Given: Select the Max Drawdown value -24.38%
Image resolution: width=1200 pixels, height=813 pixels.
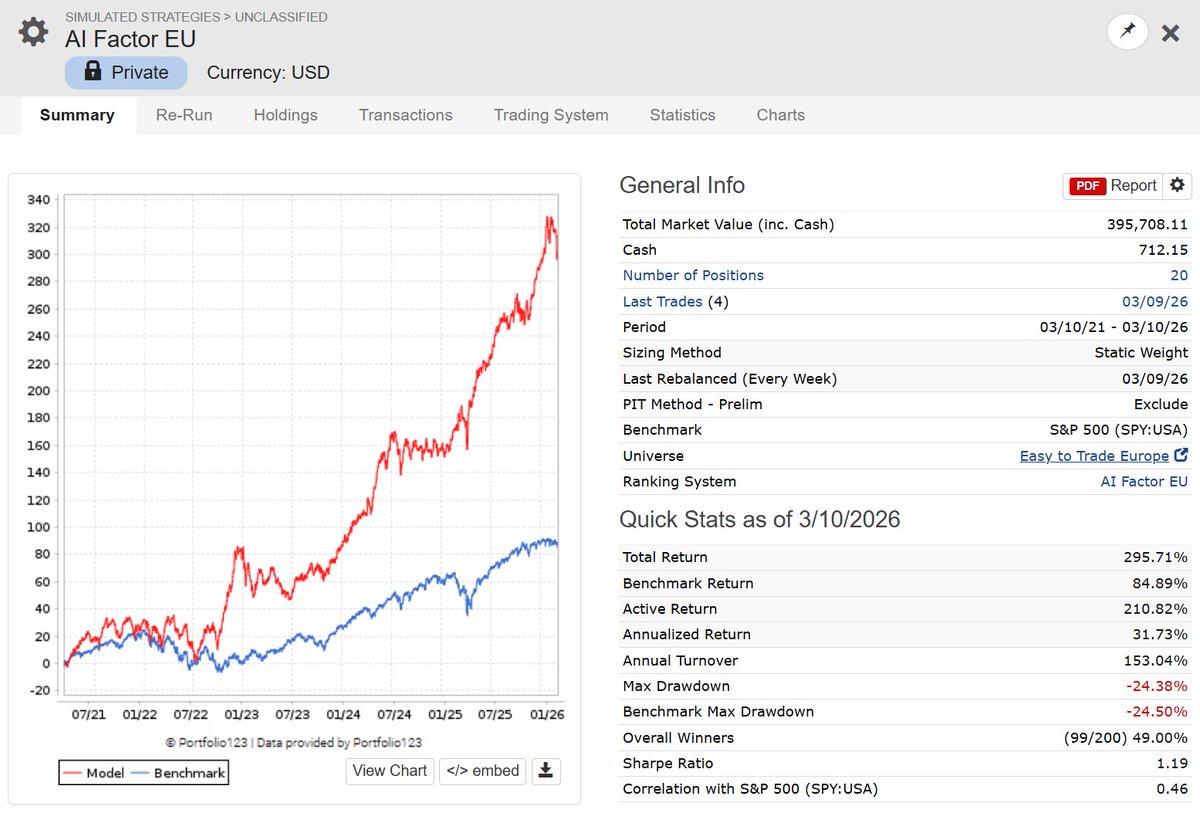Looking at the screenshot, I should (x=1157, y=686).
